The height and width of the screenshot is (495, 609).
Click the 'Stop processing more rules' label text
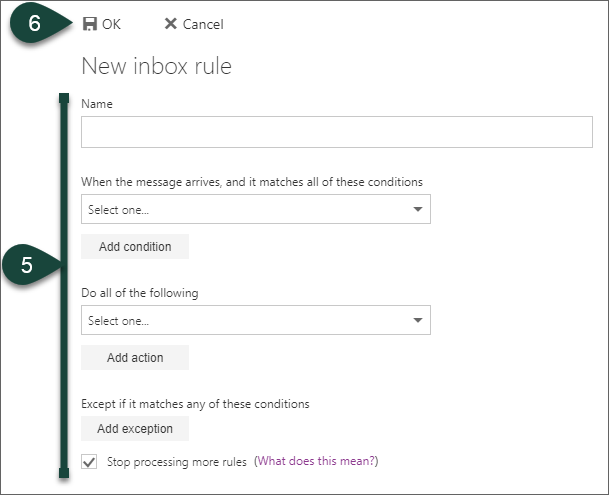pos(177,461)
